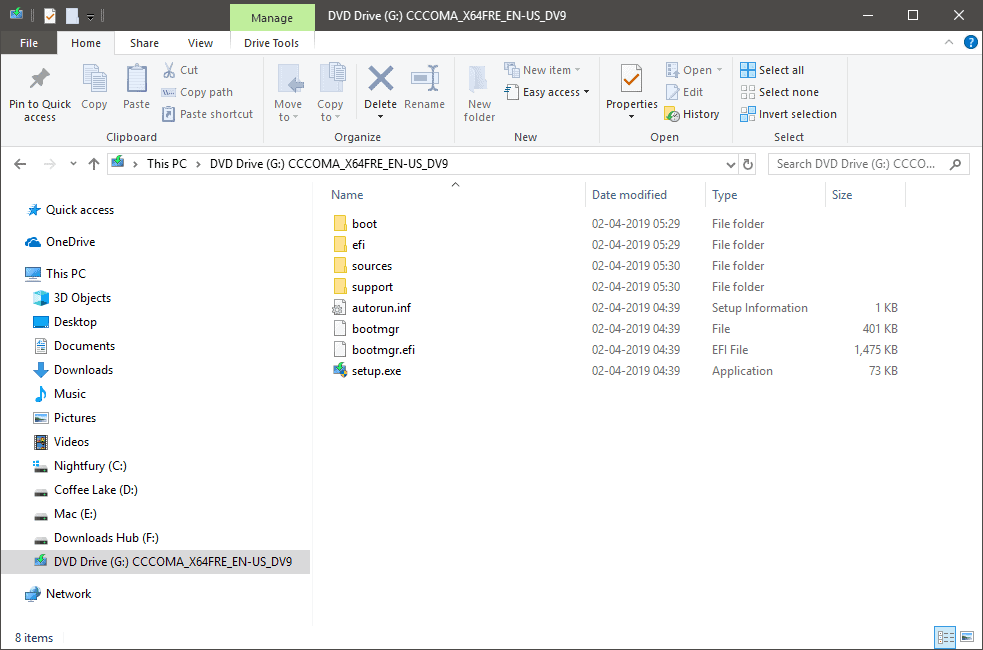
Task: Open Network in sidebar
Action: tap(68, 594)
